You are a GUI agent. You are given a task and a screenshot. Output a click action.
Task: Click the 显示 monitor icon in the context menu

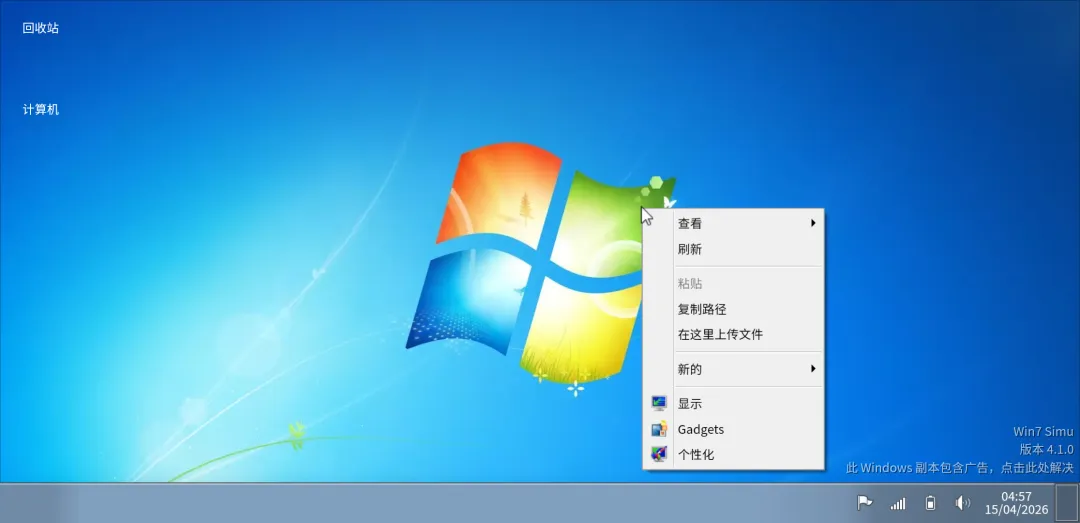[659, 403]
